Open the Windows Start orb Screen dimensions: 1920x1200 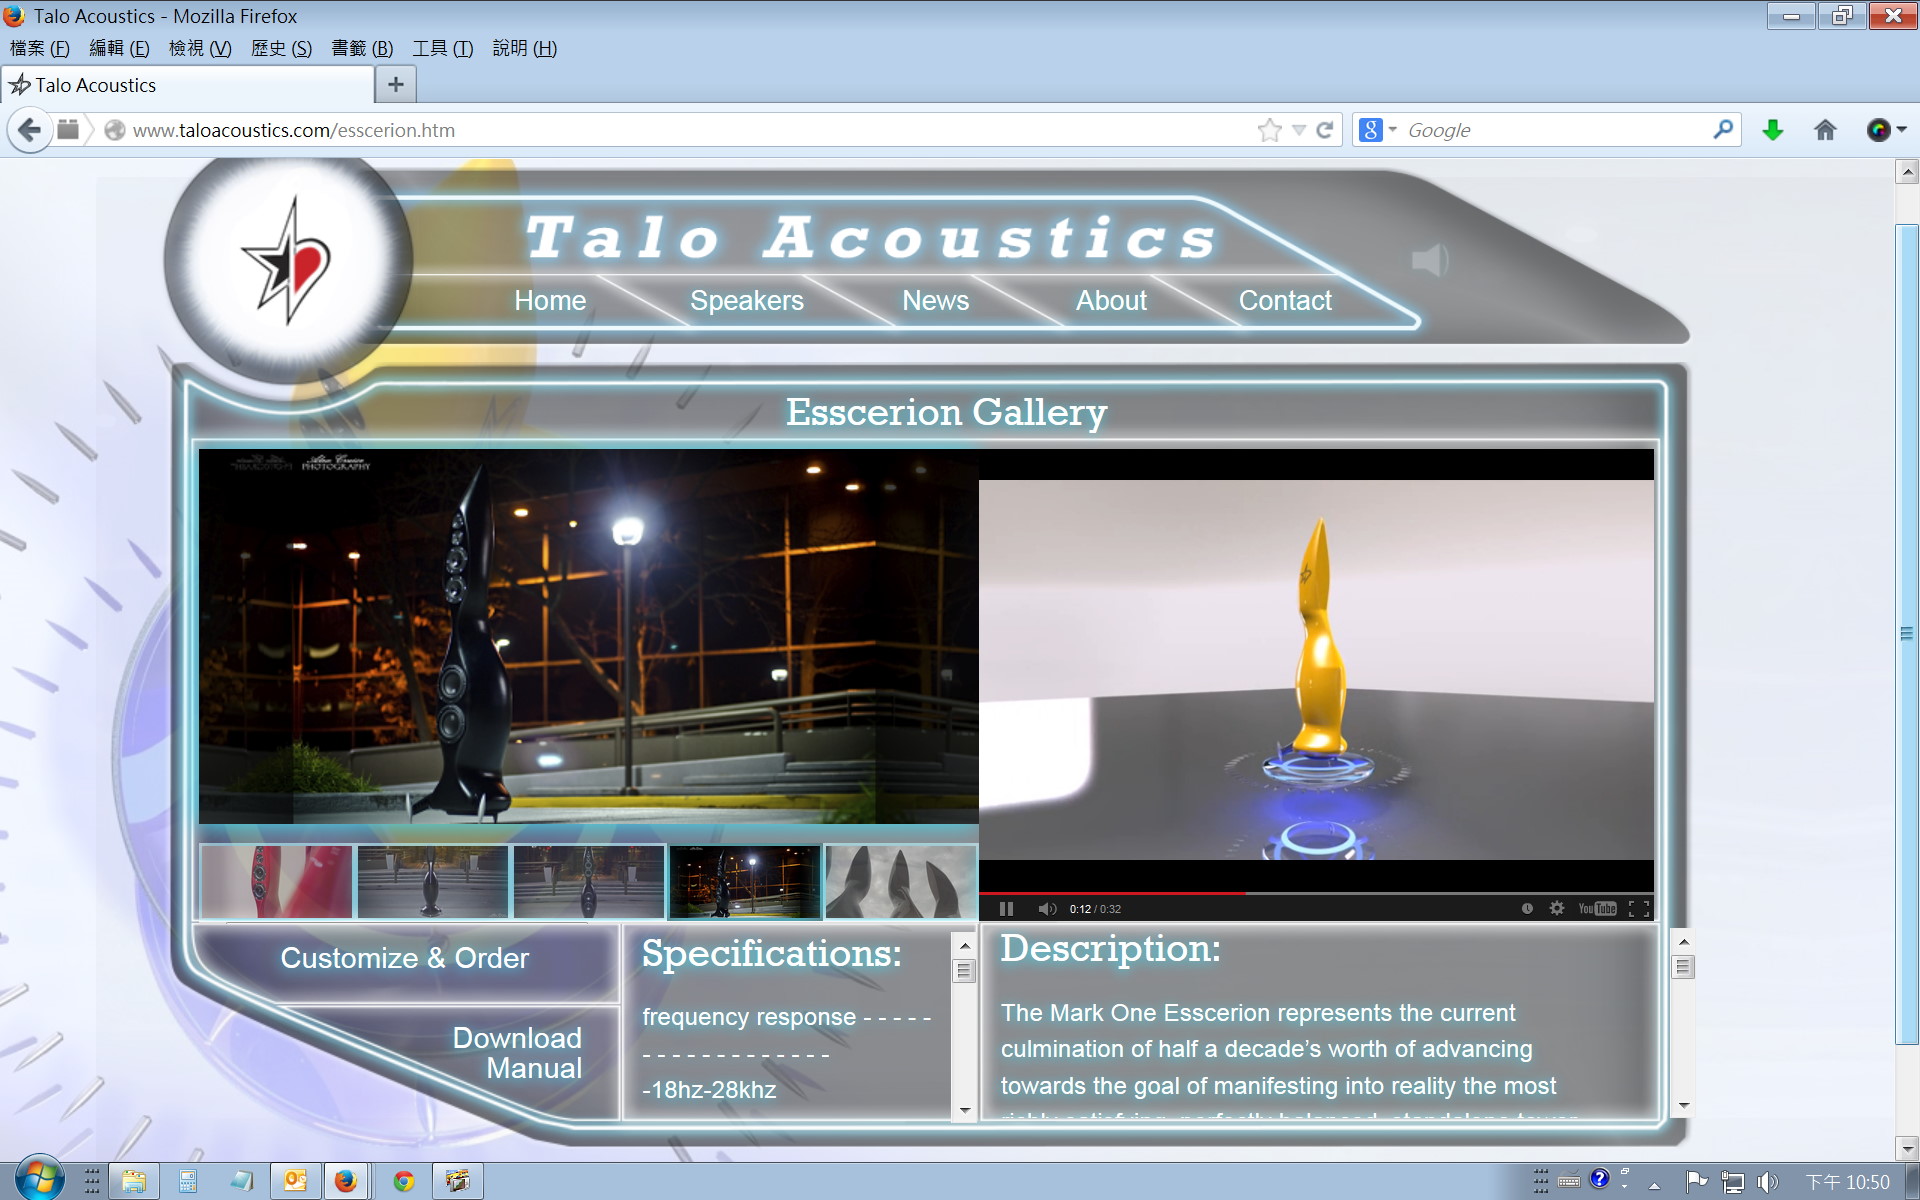(x=40, y=1180)
